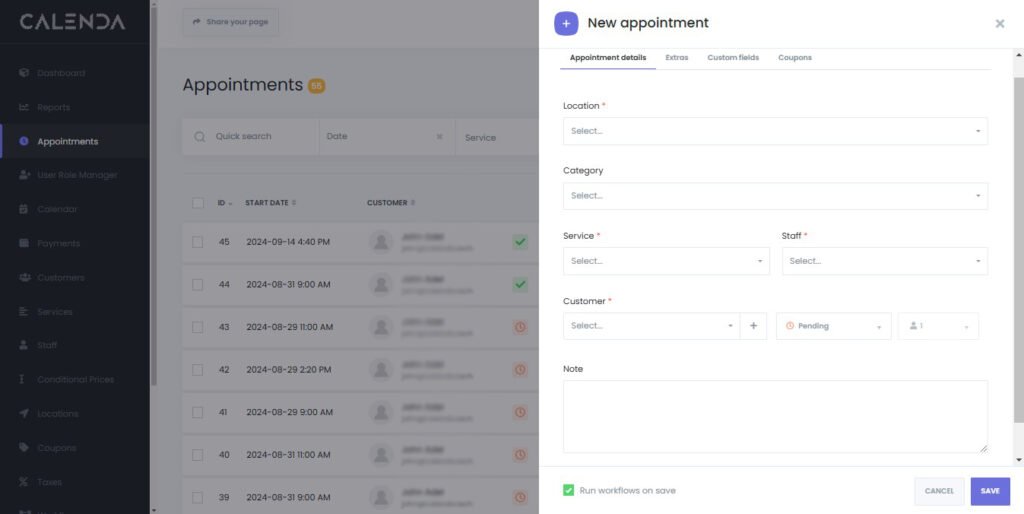Click the add new customer plus icon
The image size is (1024, 514).
753,326
